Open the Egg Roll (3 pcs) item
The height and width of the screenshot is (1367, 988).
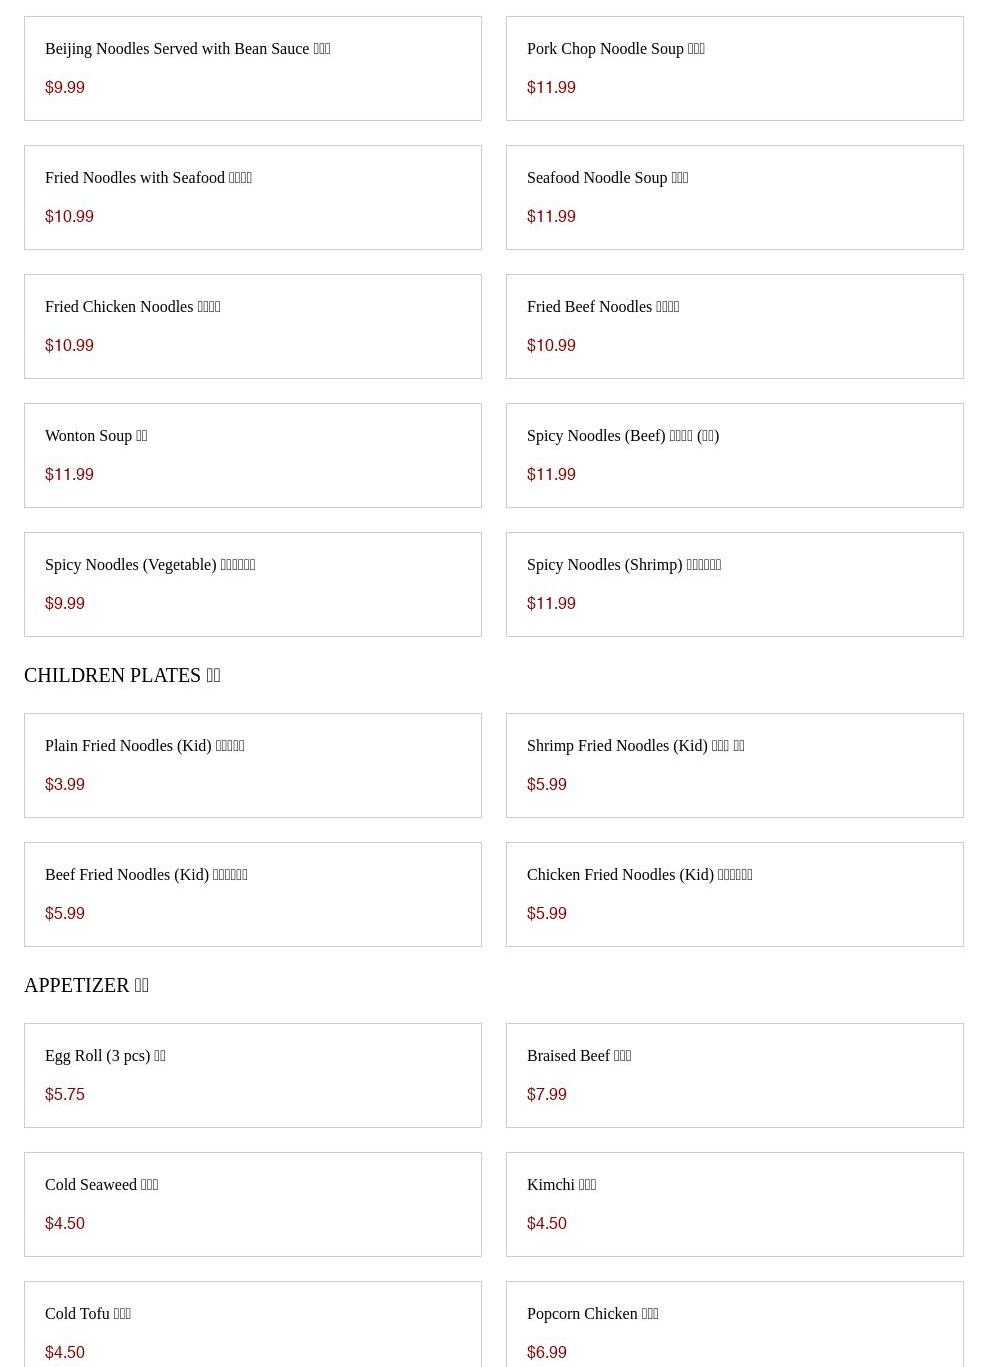pyautogui.click(x=252, y=1075)
